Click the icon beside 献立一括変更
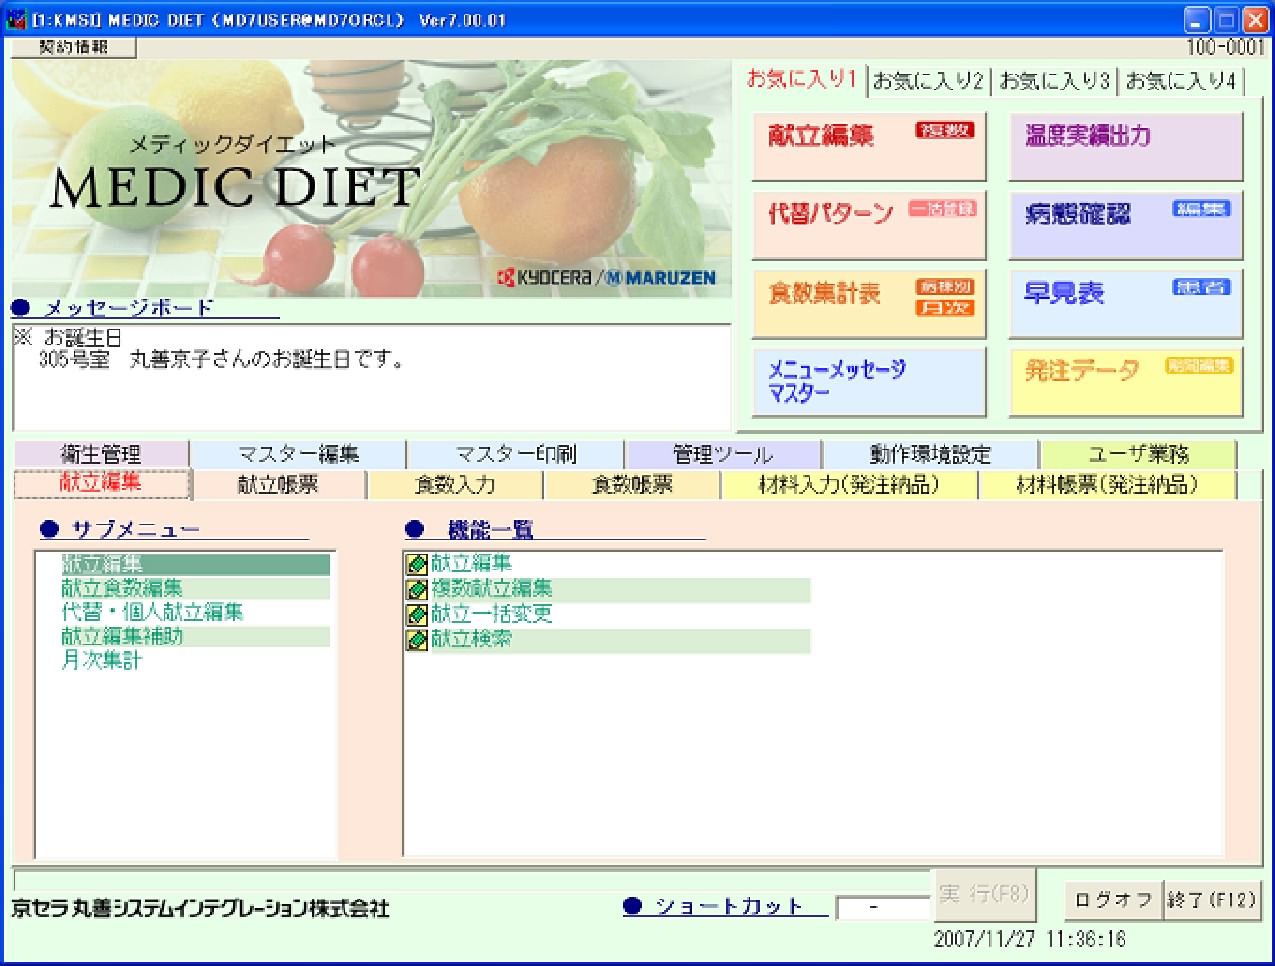Viewport: 1275px width, 966px height. (417, 614)
